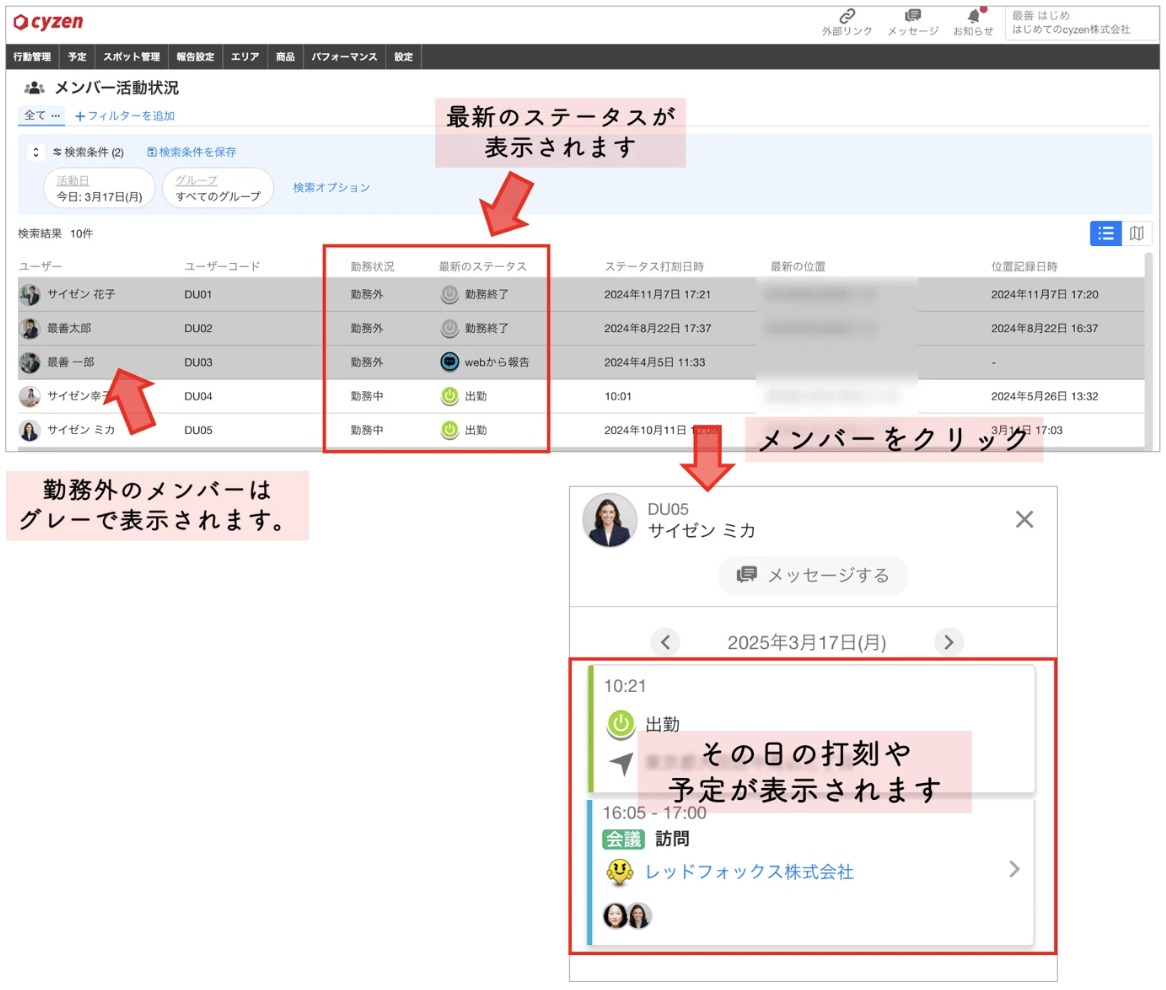
Task: Open the 外部リンク icon
Action: coord(847,23)
